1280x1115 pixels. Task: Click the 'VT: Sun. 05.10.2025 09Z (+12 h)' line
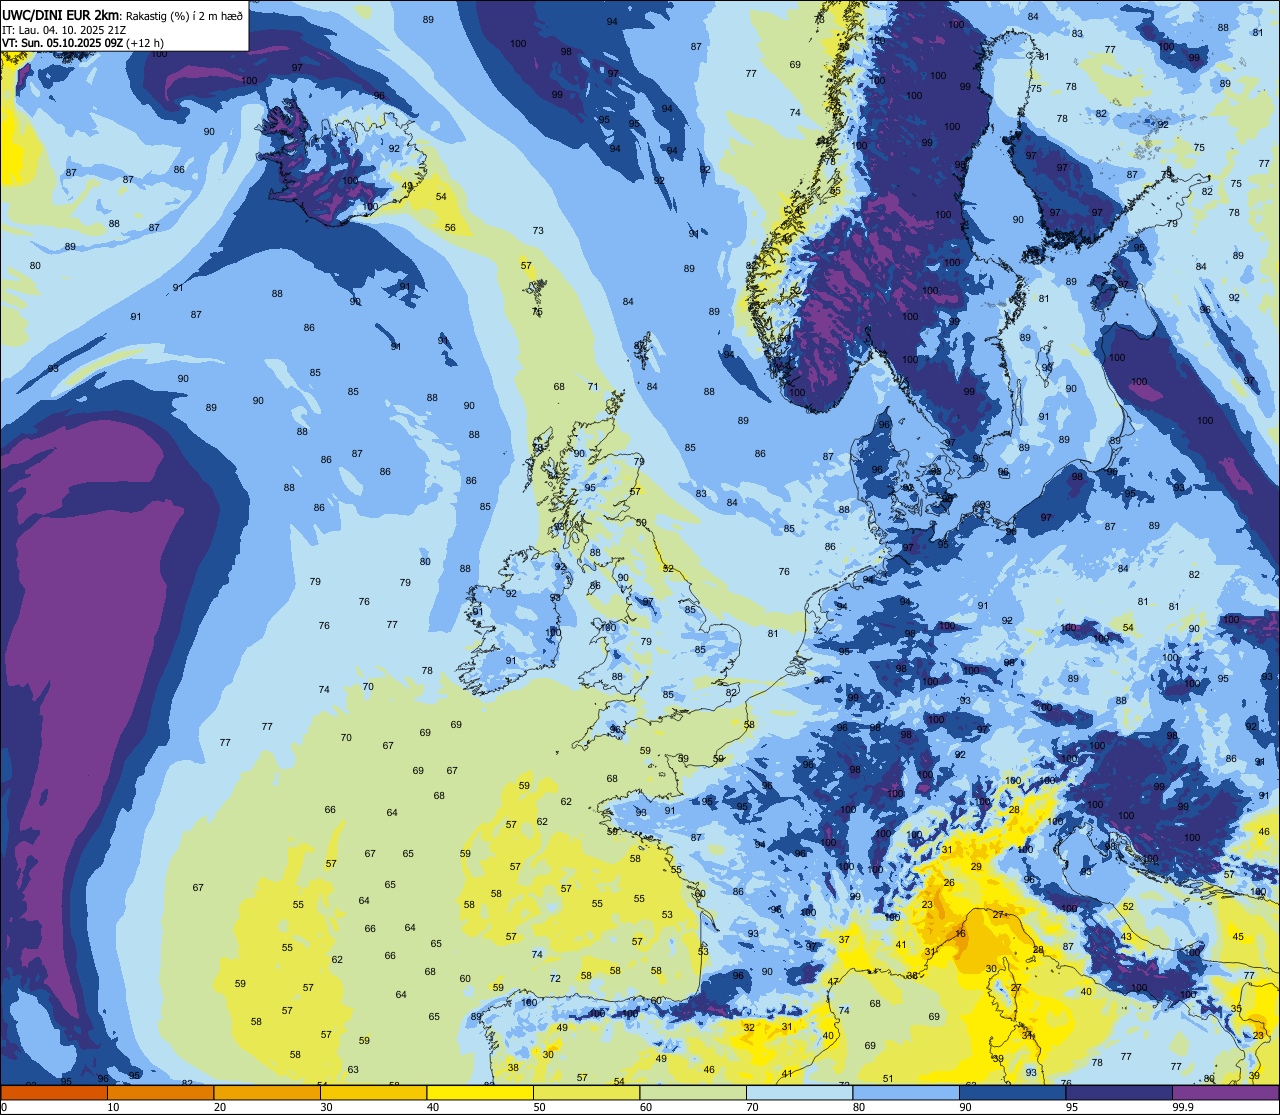pos(83,43)
